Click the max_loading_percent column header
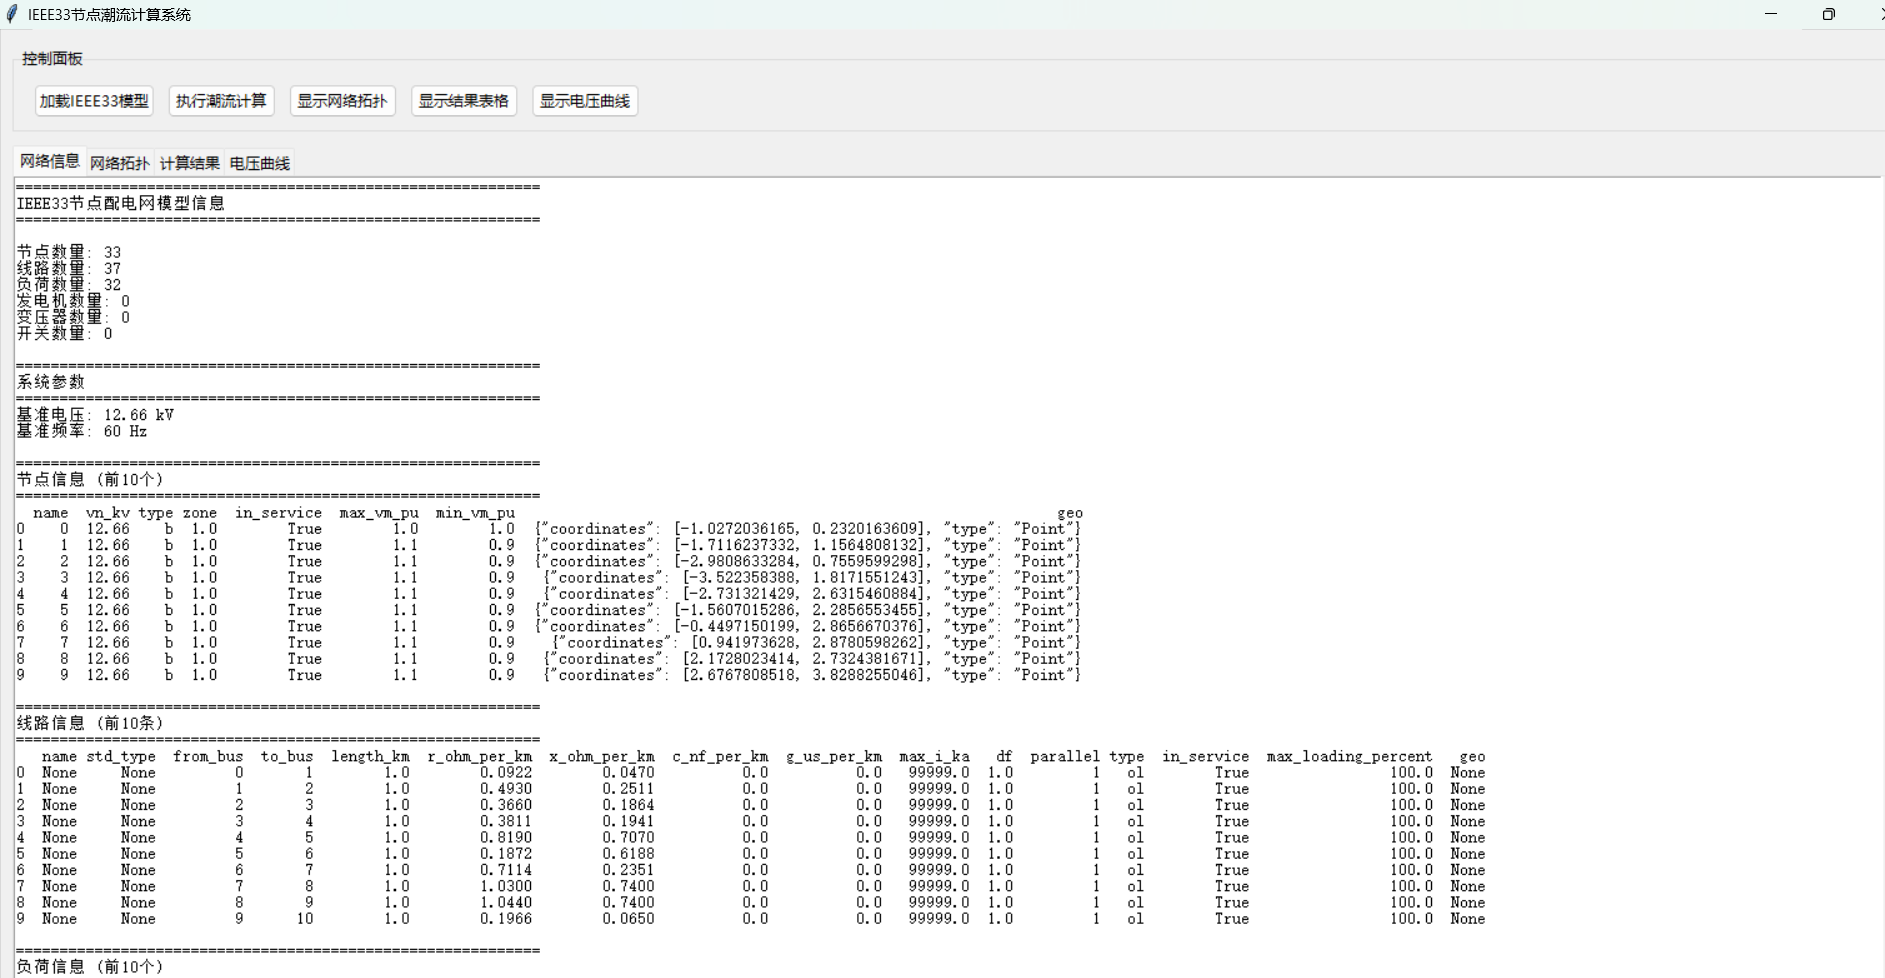Viewport: 1885px width, 978px height. pos(1349,757)
